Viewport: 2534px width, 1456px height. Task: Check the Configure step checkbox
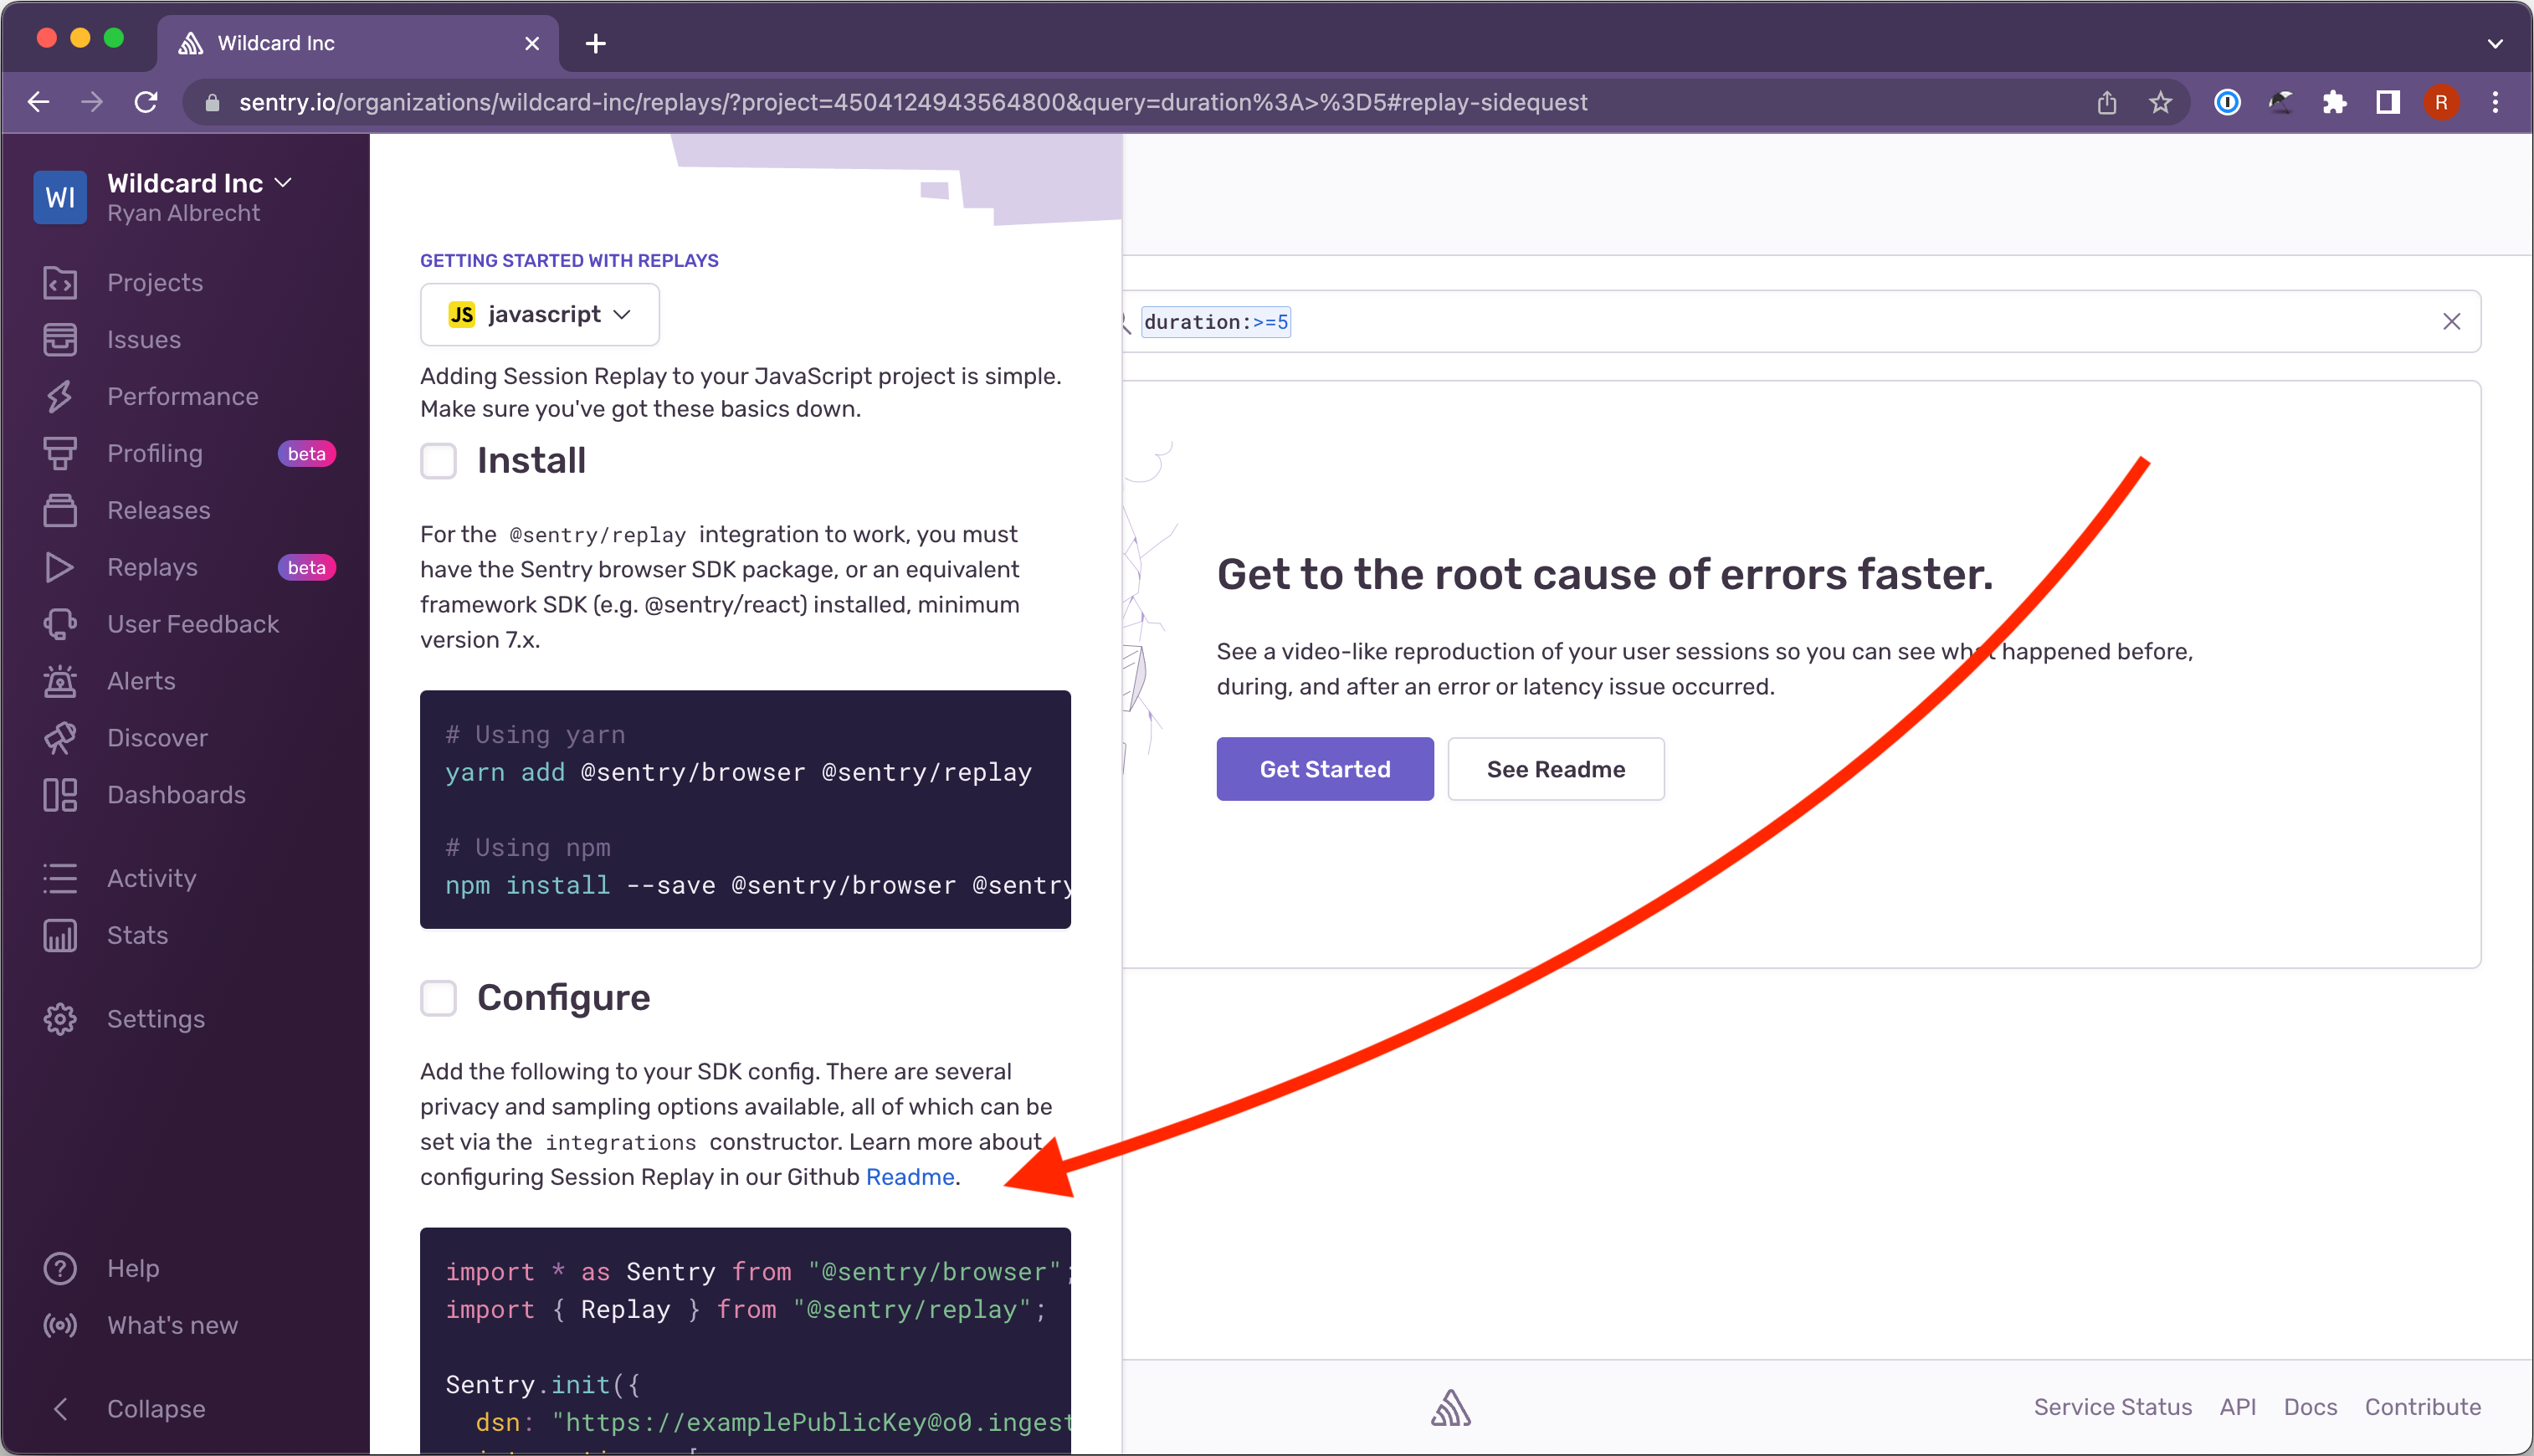click(438, 998)
